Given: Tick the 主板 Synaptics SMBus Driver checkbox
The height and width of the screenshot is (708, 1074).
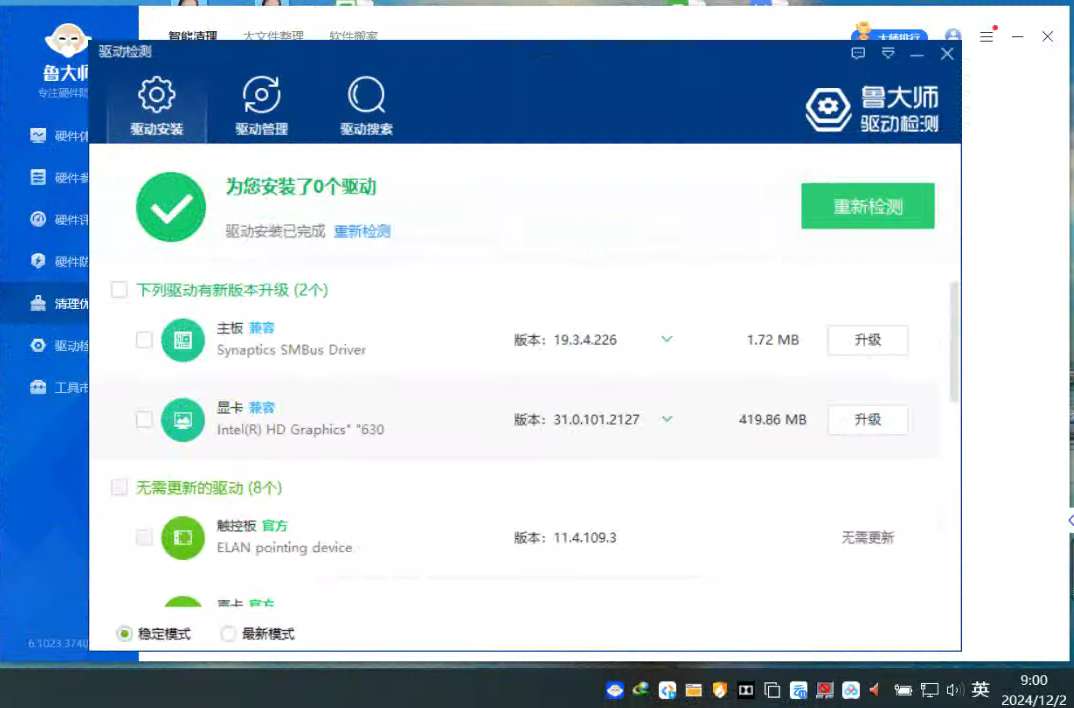Looking at the screenshot, I should tap(144, 340).
